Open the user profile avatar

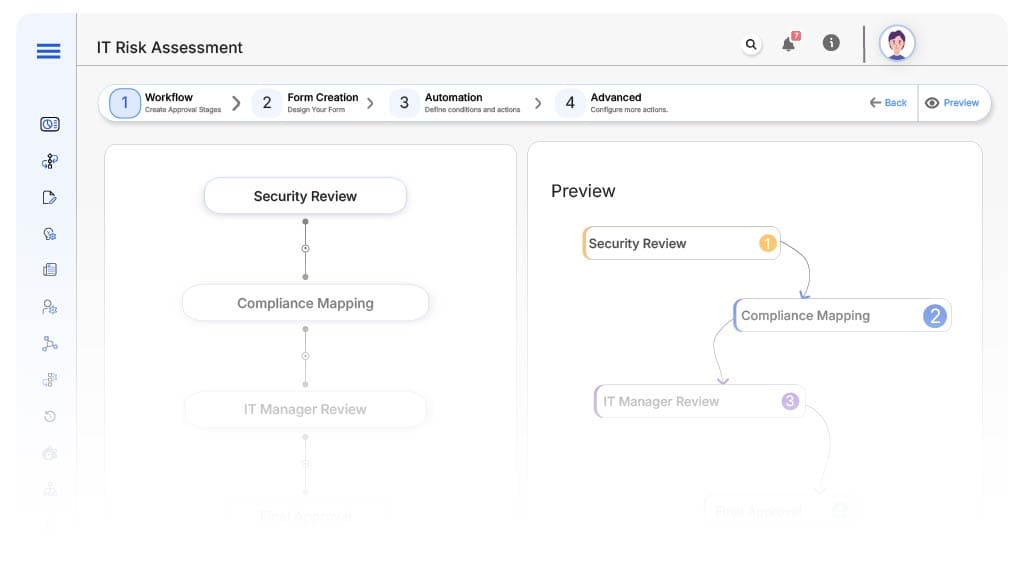pos(897,43)
